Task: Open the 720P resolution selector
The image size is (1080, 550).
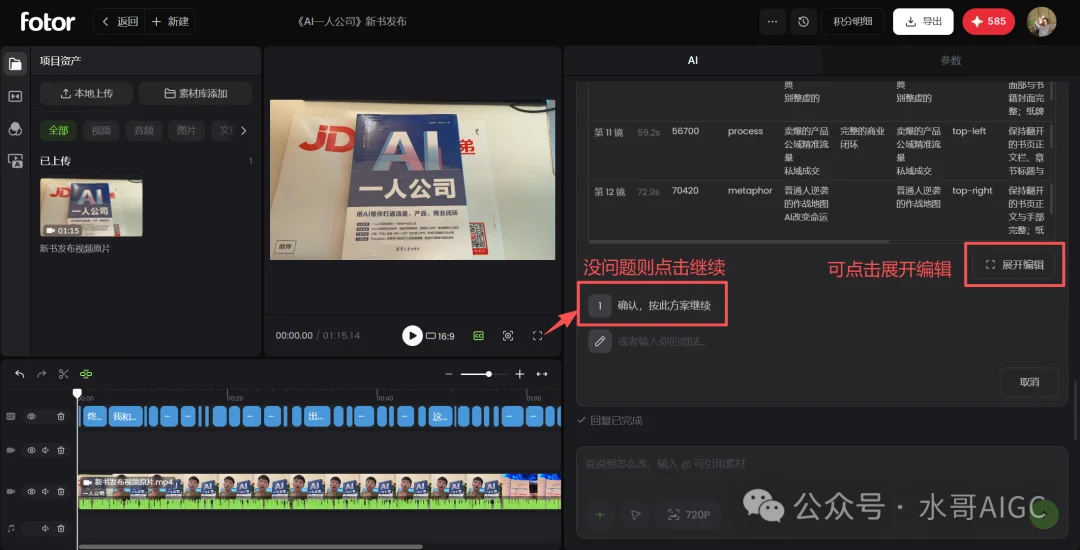Action: click(x=689, y=514)
